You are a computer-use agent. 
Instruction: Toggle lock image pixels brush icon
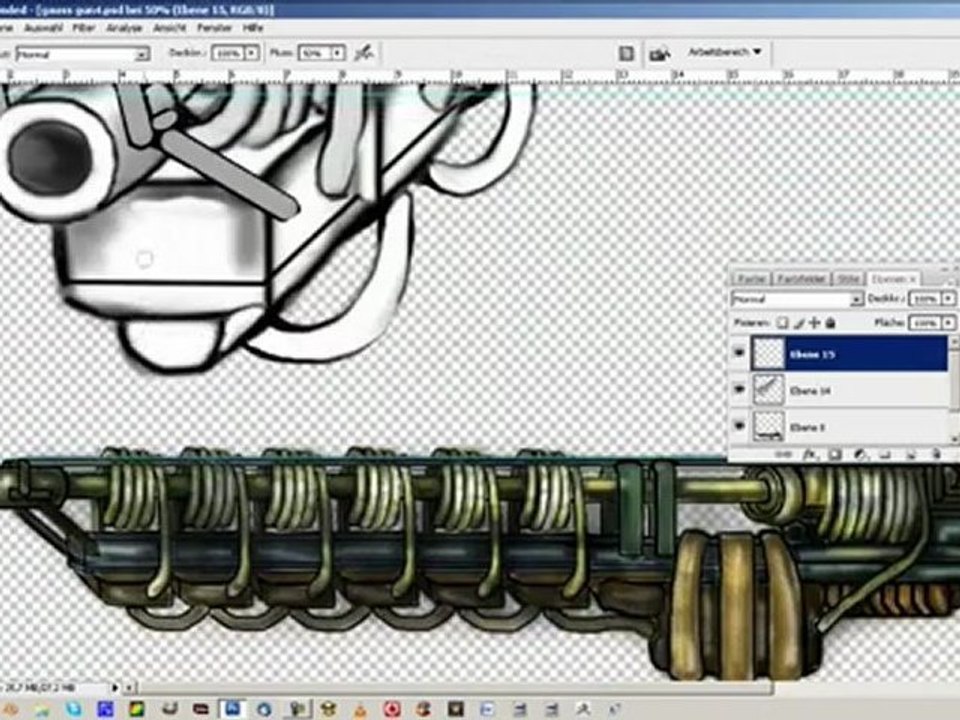coord(798,323)
